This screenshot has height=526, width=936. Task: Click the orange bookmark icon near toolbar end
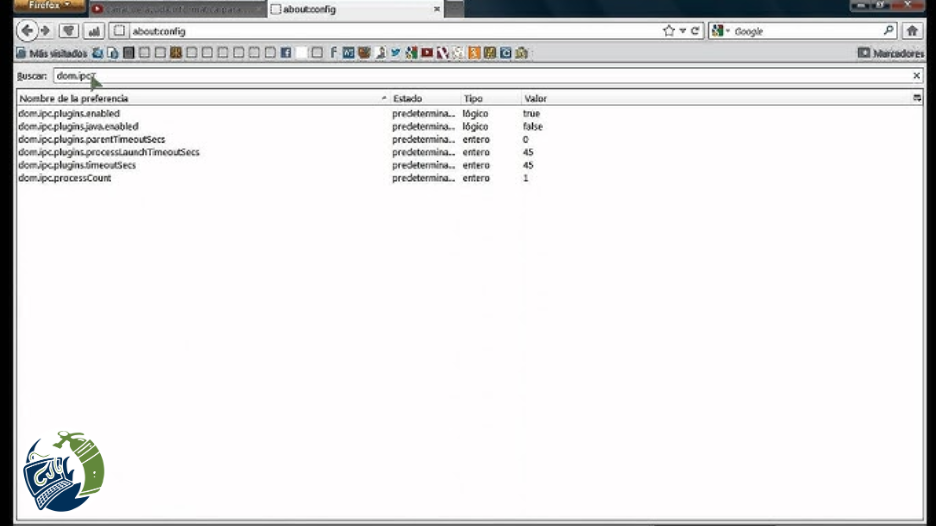pyautogui.click(x=474, y=53)
